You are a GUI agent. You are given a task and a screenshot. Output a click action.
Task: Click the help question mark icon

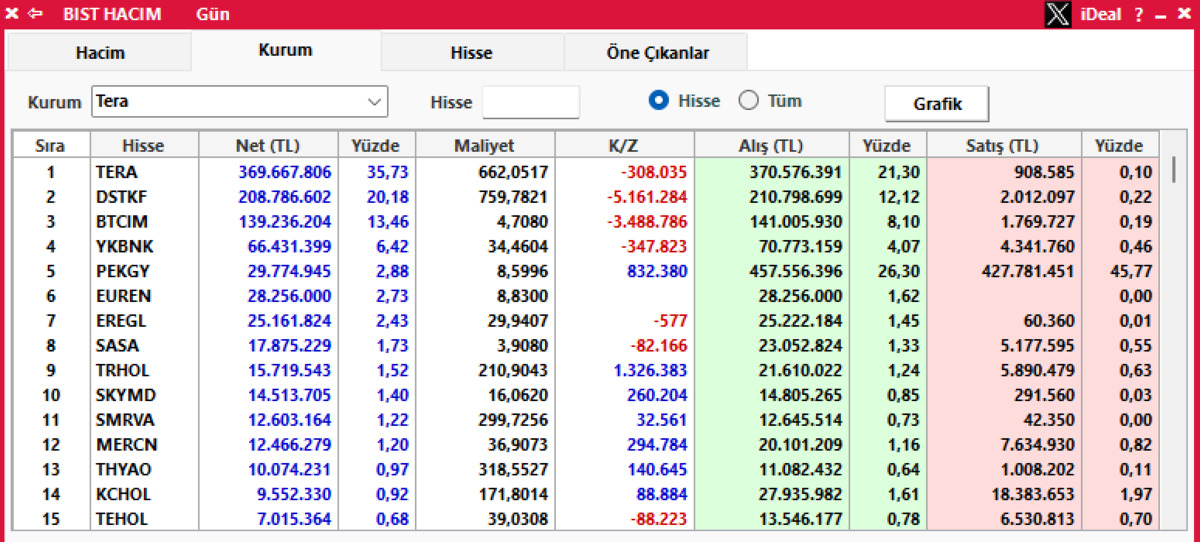pos(1139,14)
